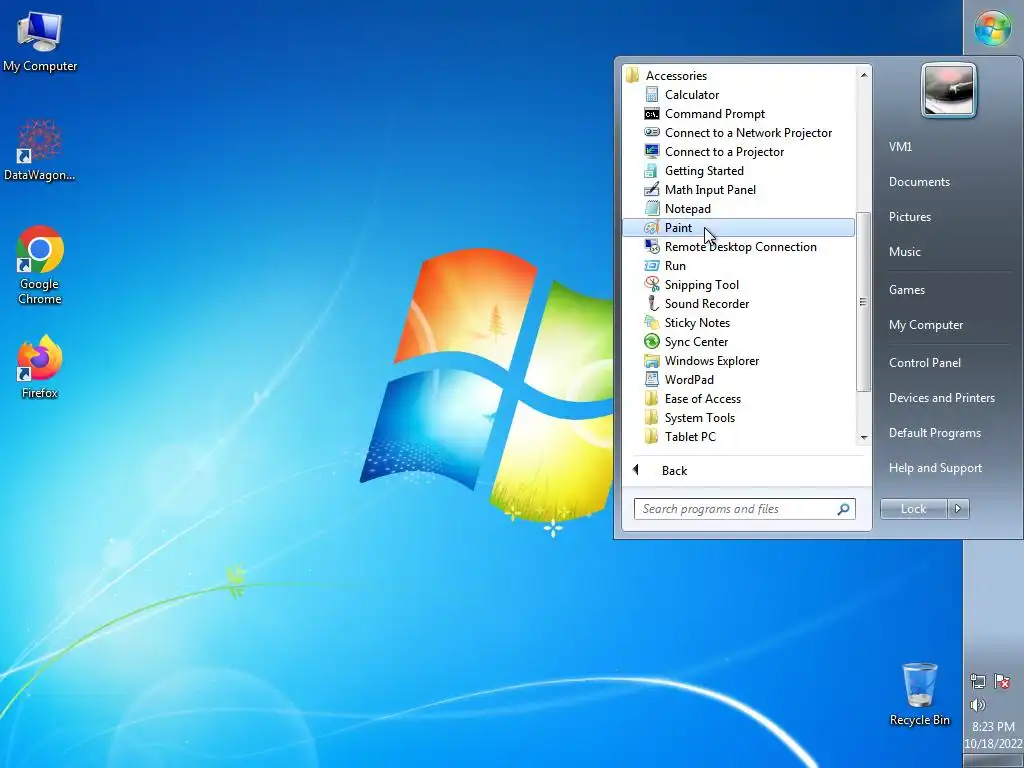Open Notepad
1024x768 pixels.
(x=738, y=208)
